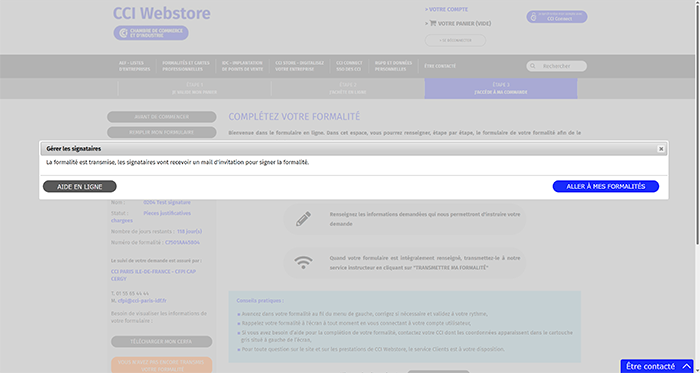Screen dimensions: 700x373
Task: Click the cfpi@cci-paris-idf.fr email link
Action: pos(142,301)
